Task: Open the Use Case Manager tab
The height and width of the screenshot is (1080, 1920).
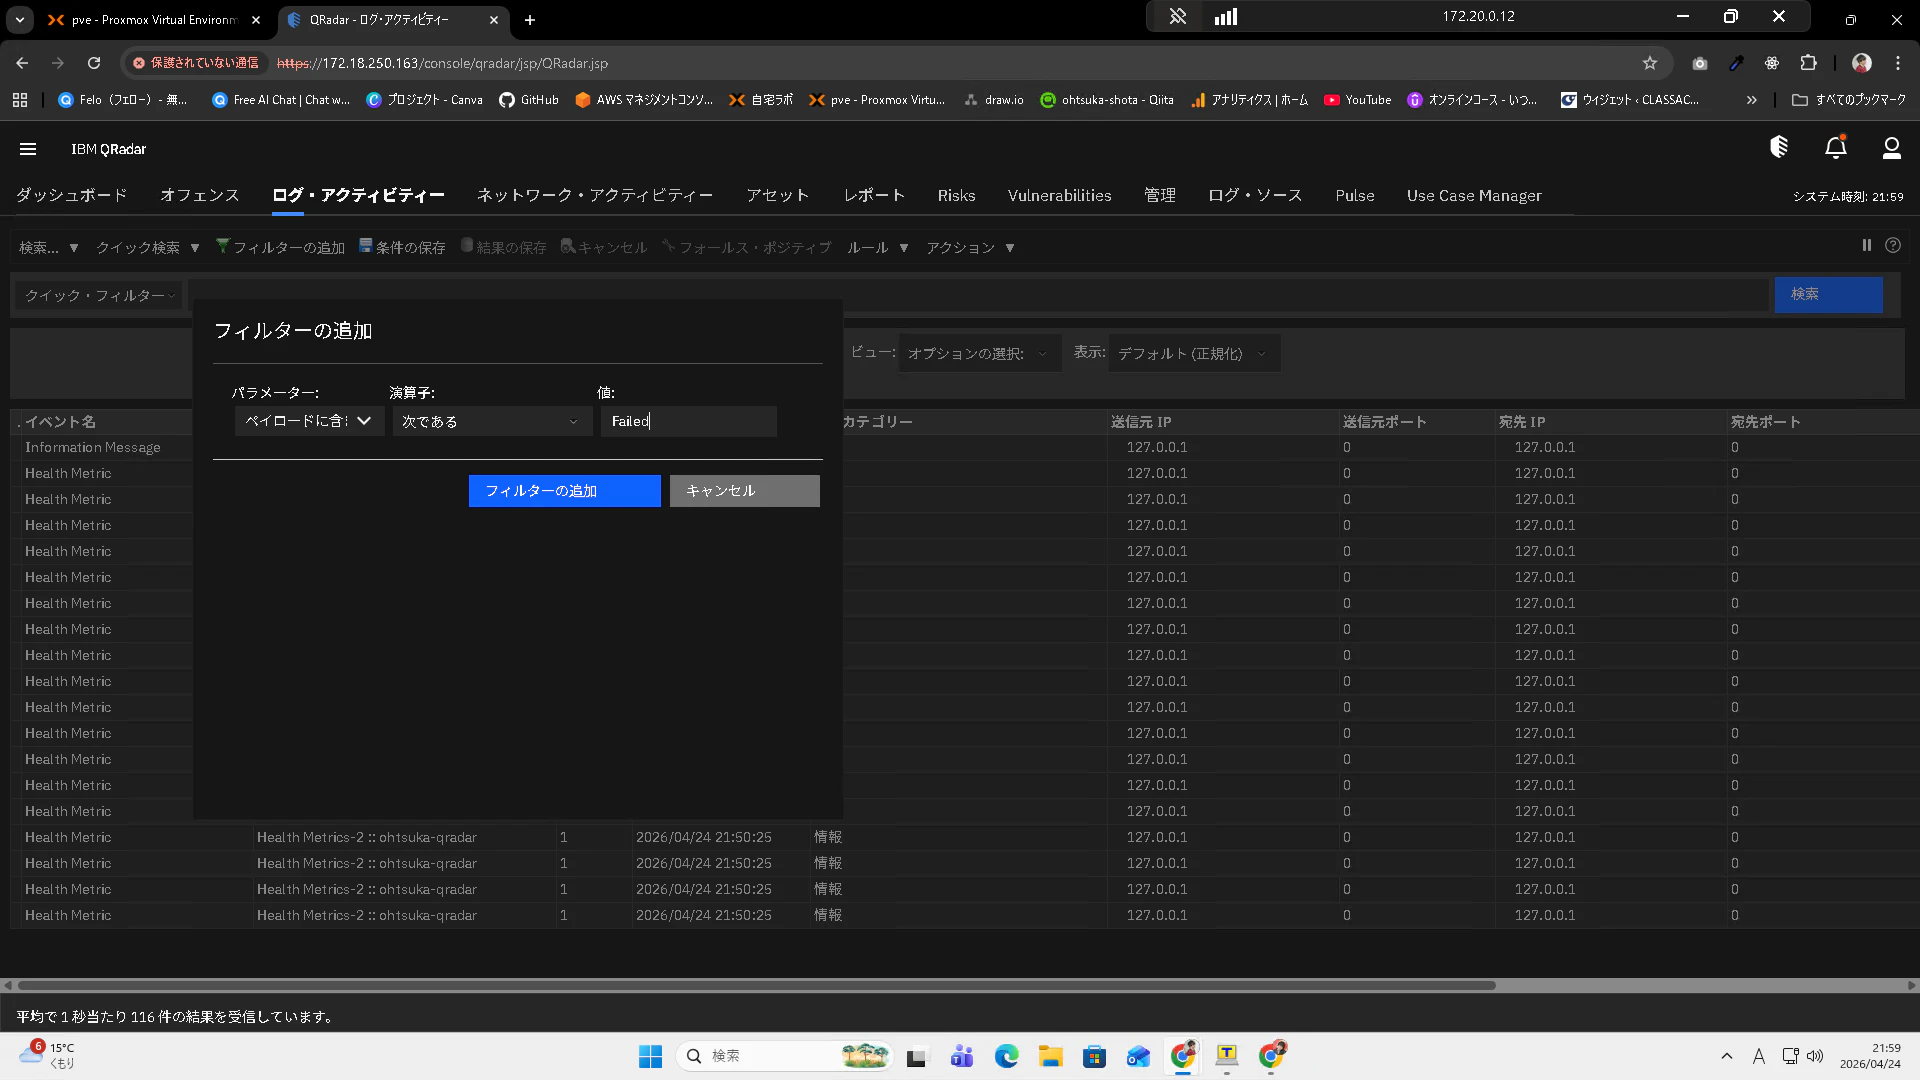Action: [1473, 196]
